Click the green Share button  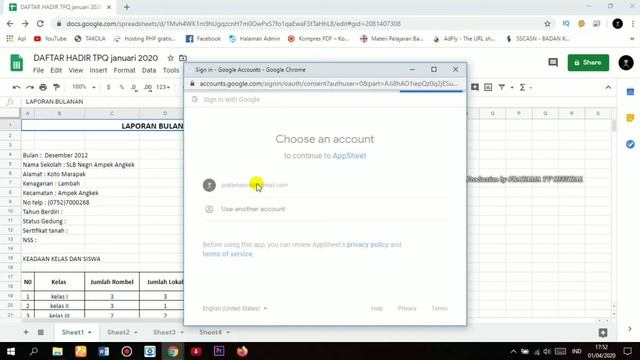click(x=588, y=62)
